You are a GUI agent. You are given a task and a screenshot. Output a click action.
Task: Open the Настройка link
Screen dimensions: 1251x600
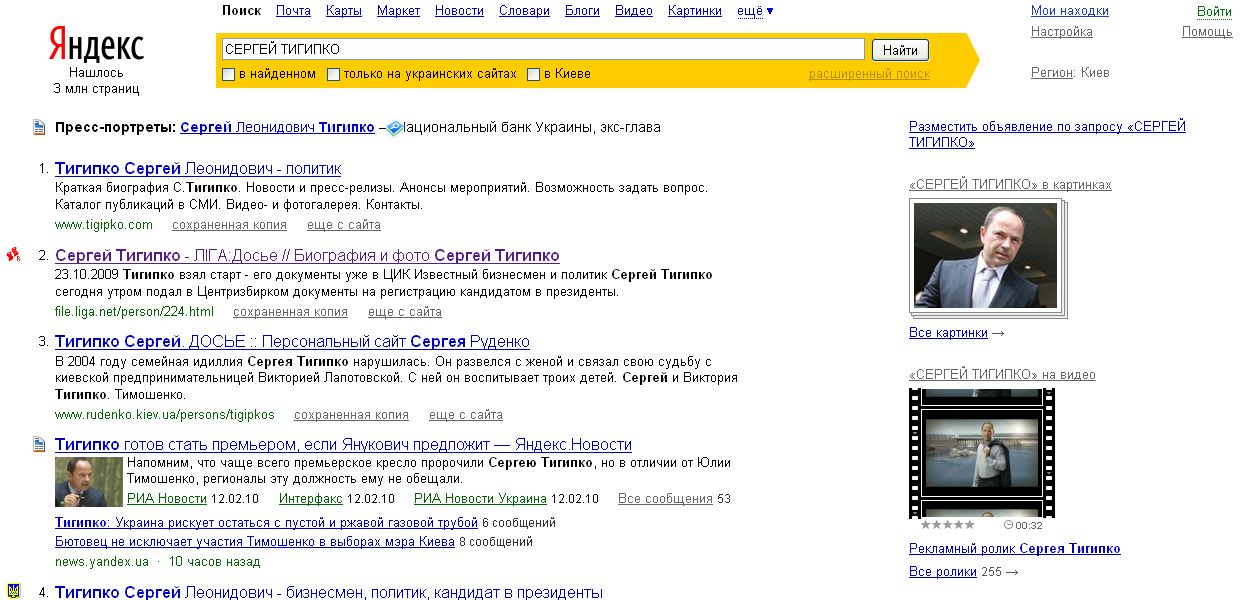pos(1062,32)
